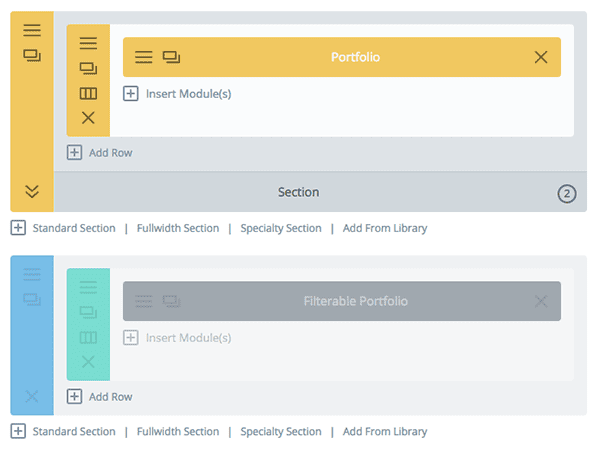This screenshot has width=600, height=450.
Task: Click Add From Library below top section
Action: click(x=384, y=228)
